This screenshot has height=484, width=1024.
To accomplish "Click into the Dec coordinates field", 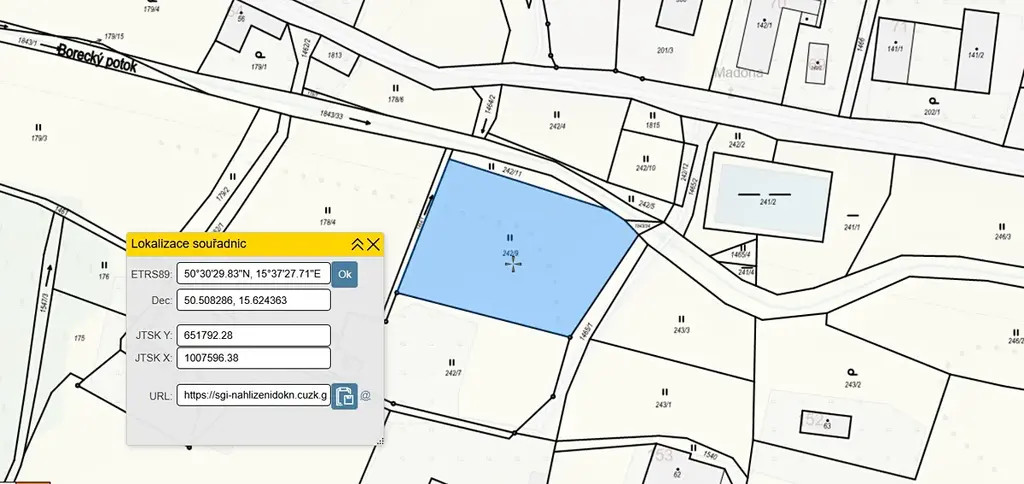I will pyautogui.click(x=253, y=300).
